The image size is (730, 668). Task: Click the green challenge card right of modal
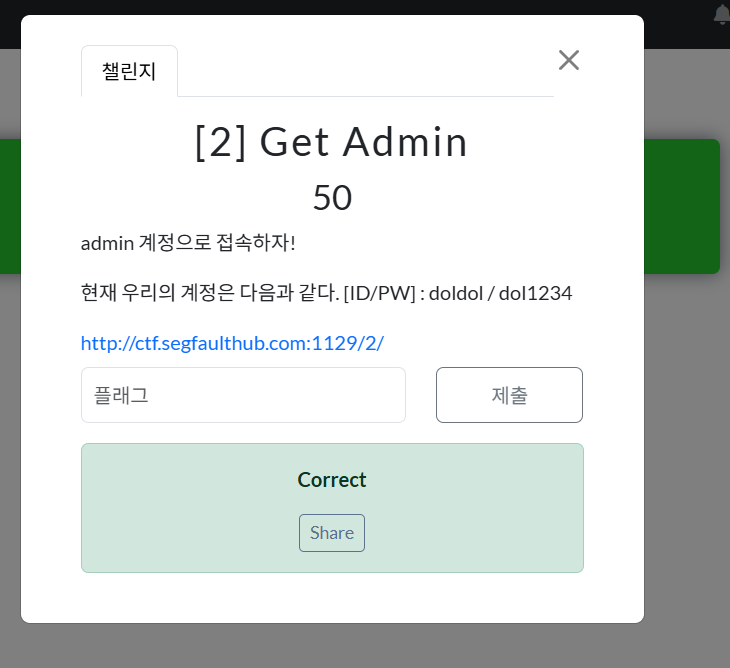point(682,206)
